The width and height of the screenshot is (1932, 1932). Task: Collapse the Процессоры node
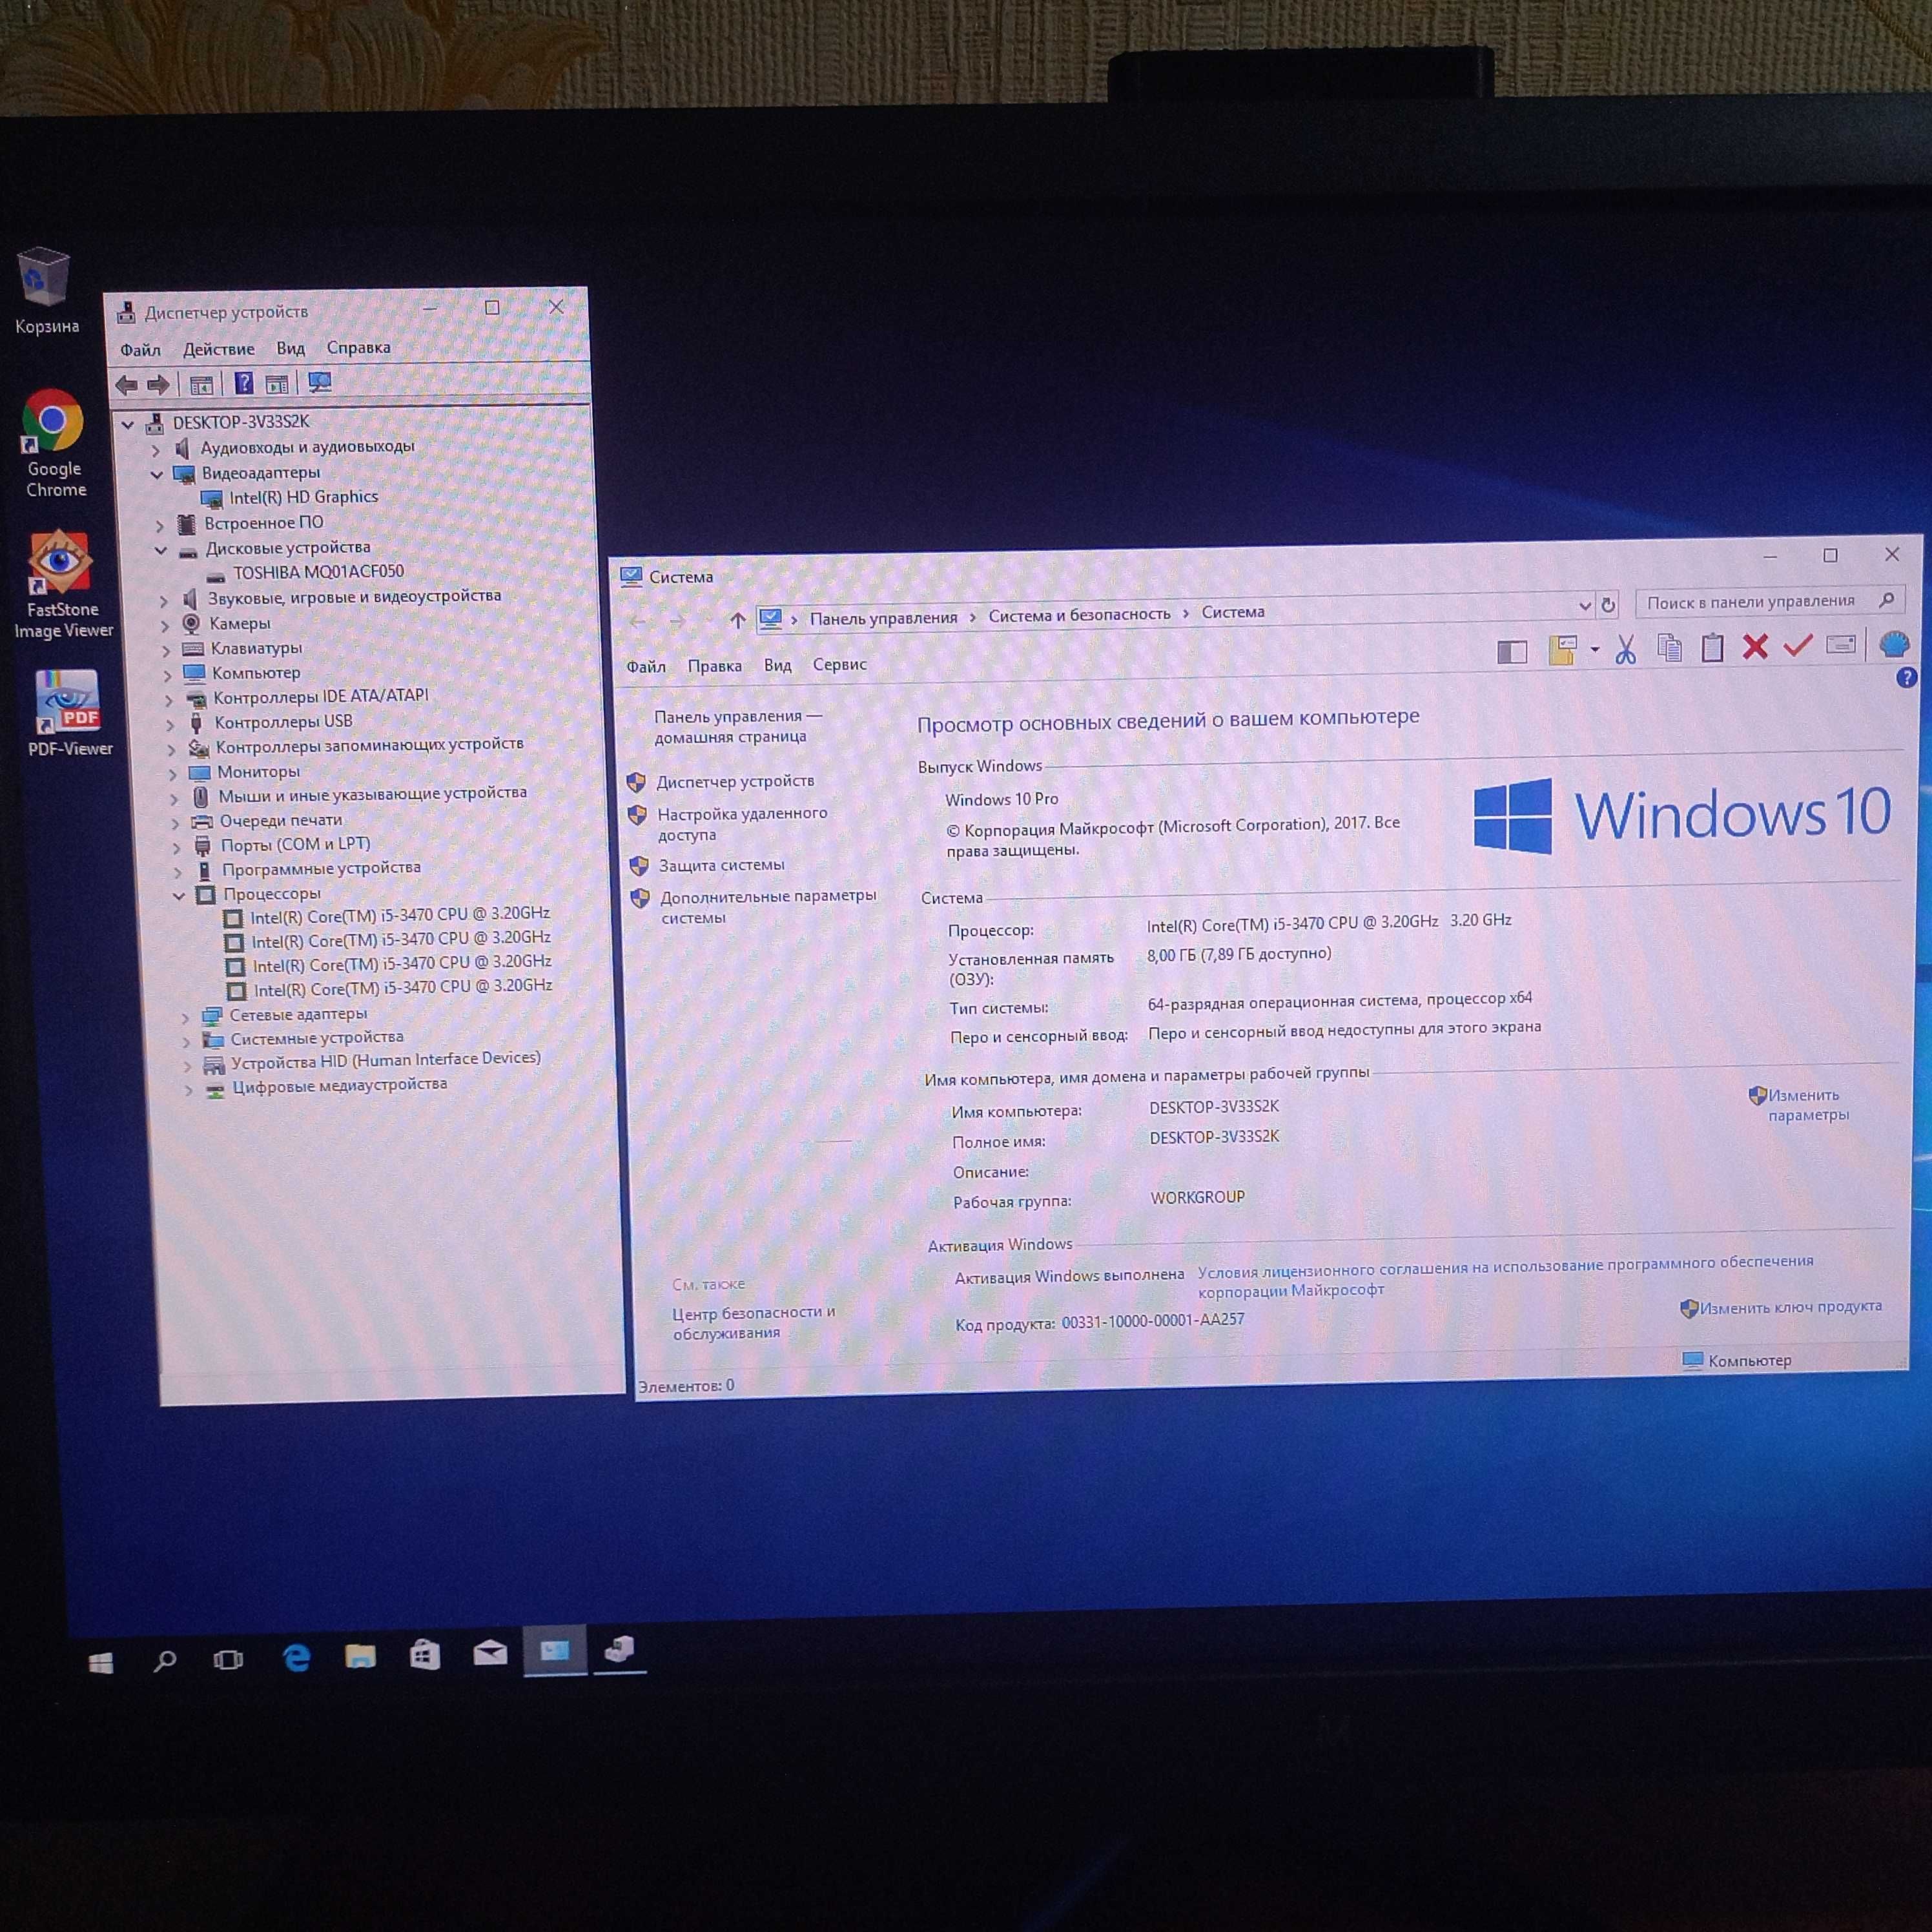point(179,896)
